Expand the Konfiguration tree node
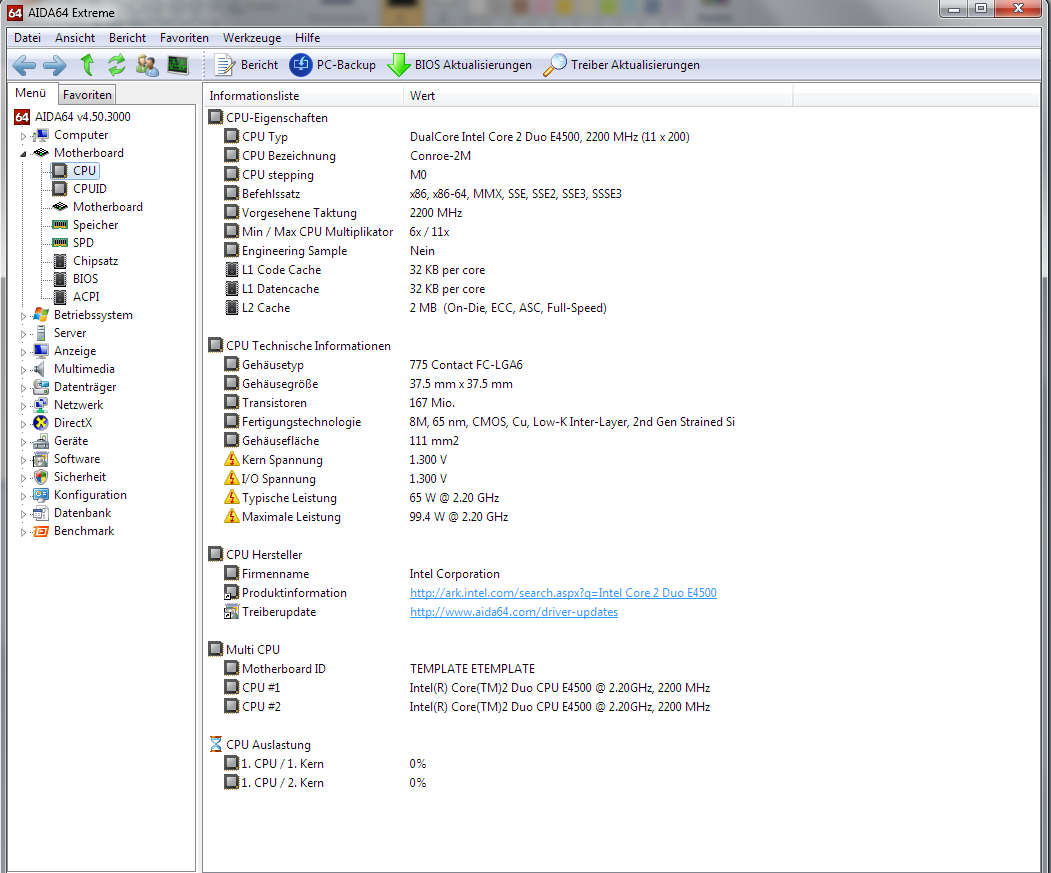The image size is (1051, 873). click(23, 496)
